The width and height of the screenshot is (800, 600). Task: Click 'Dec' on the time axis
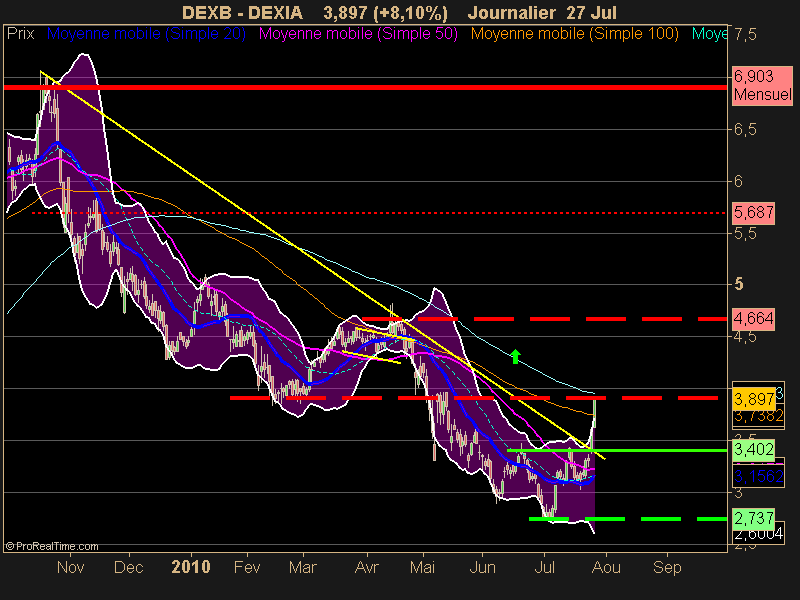click(x=129, y=567)
